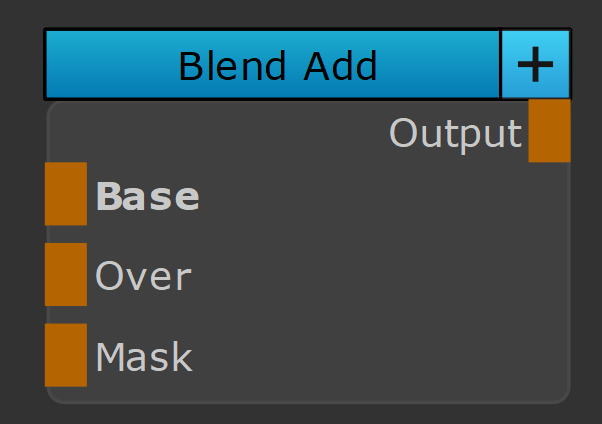Screen dimensions: 602x424
Task: Click the "Blend Add" header text
Action: [x=277, y=66]
